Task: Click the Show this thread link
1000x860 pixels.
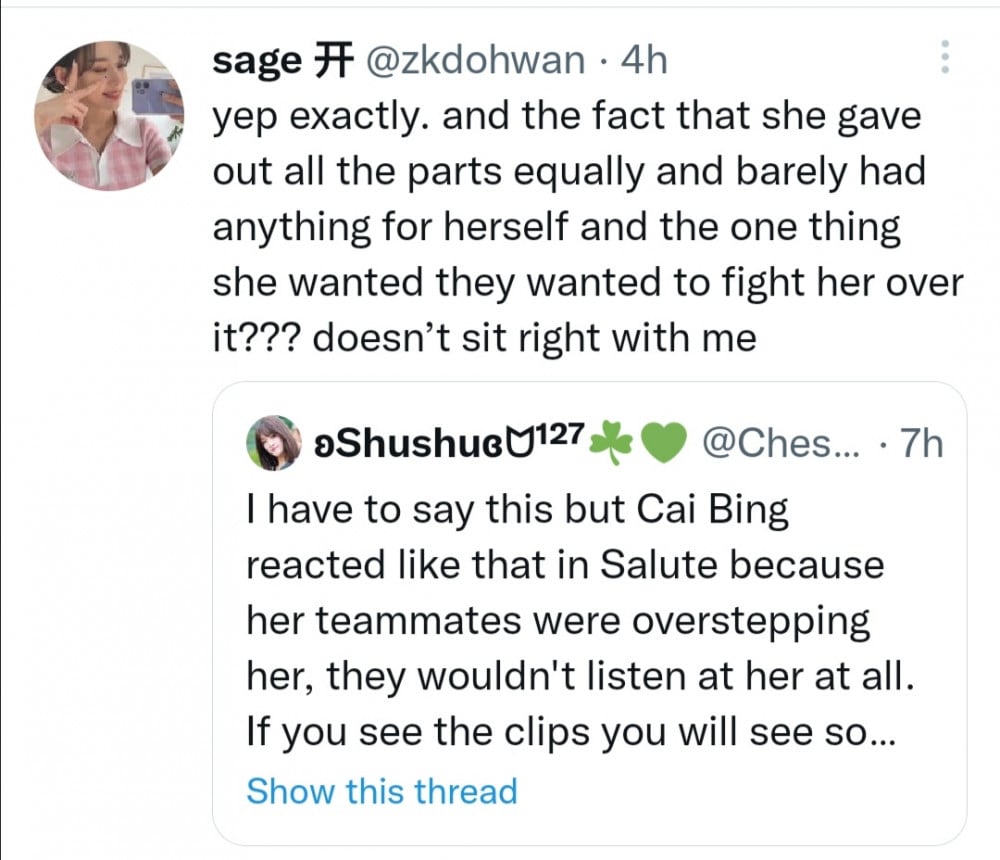Action: 381,791
